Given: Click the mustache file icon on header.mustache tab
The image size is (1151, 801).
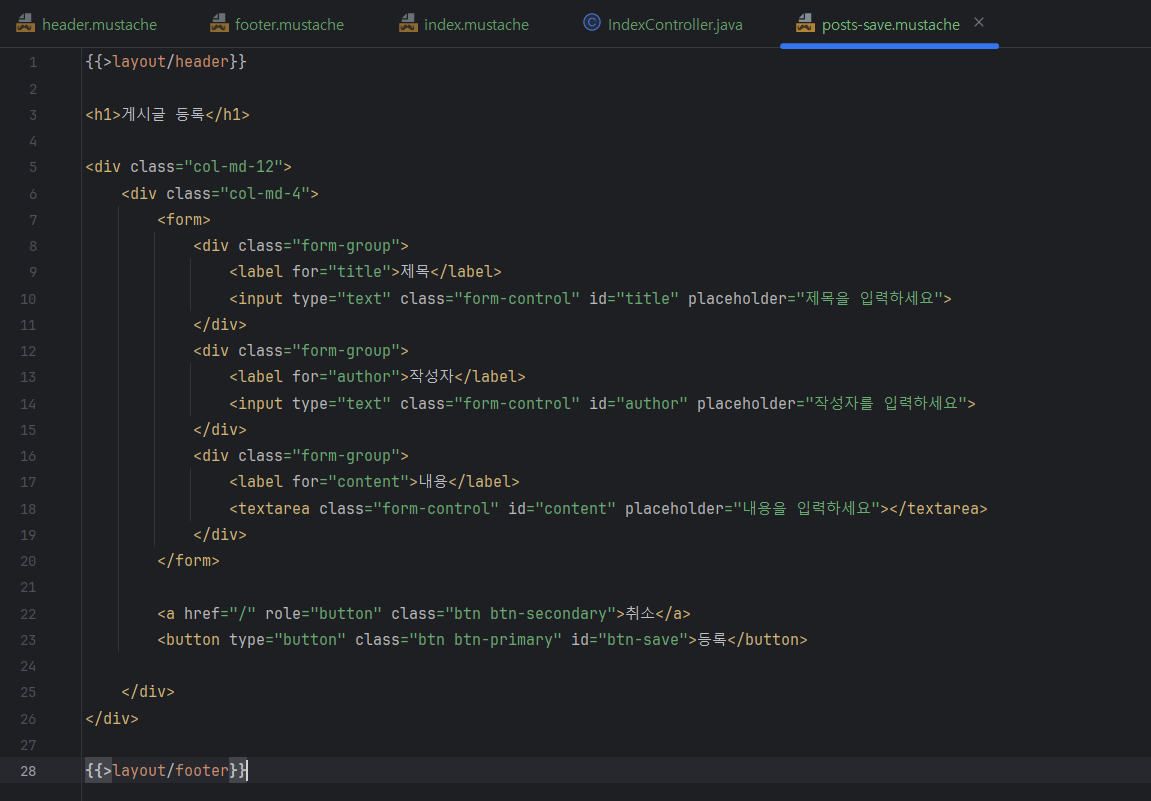Looking at the screenshot, I should [26, 23].
